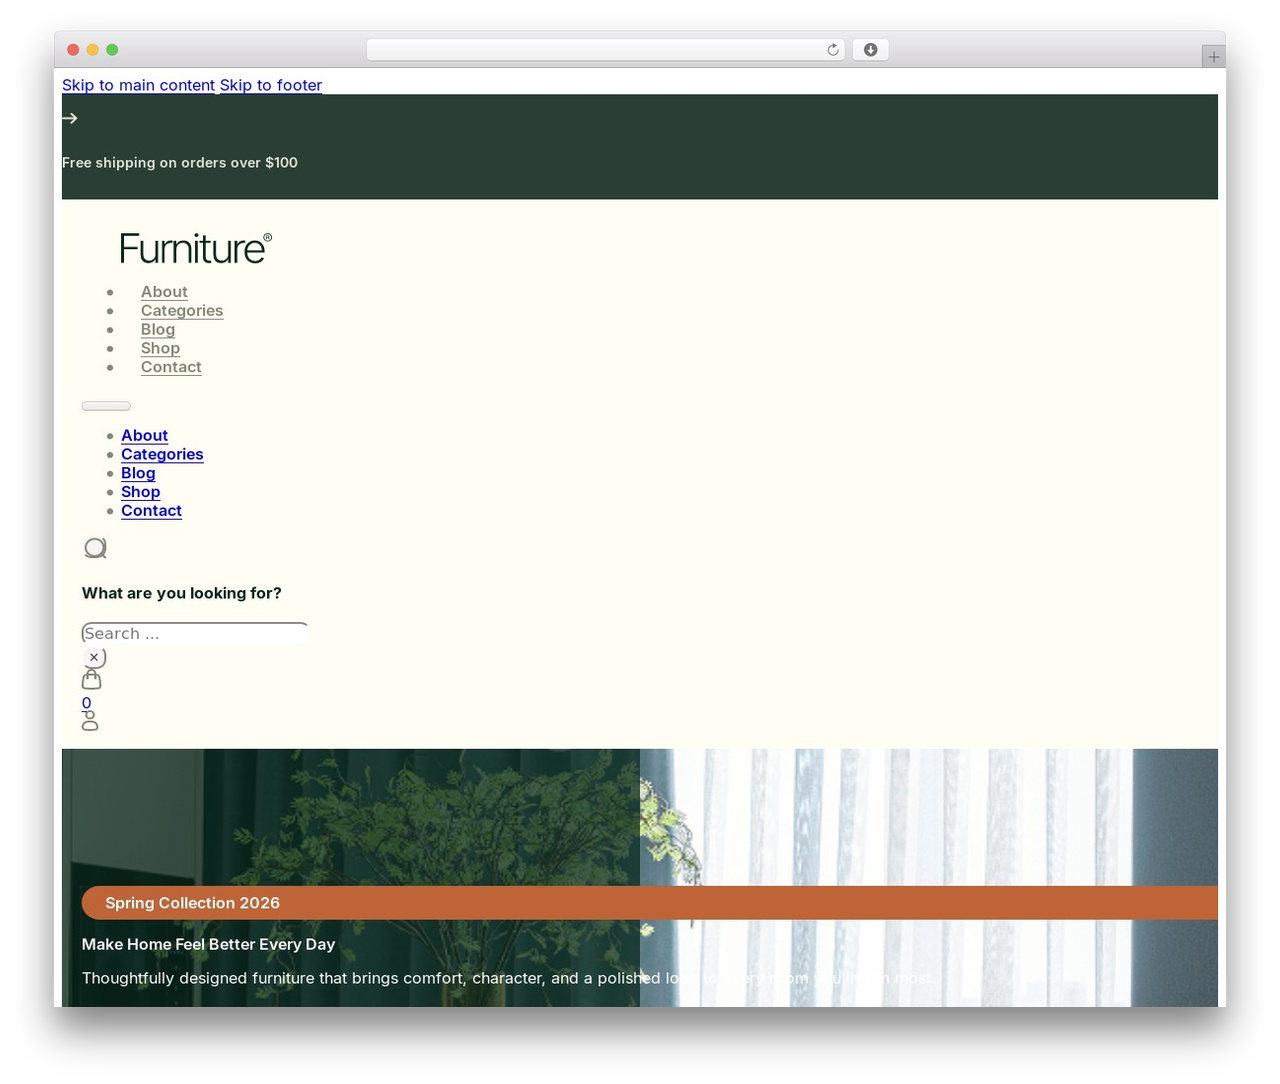
Task: Click the Make Home Feel Better Every Day heading
Action: [x=208, y=944]
